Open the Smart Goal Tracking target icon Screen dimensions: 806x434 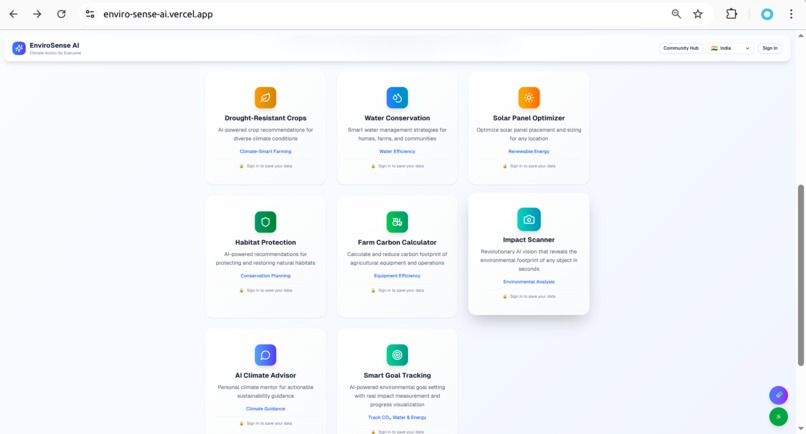[397, 355]
